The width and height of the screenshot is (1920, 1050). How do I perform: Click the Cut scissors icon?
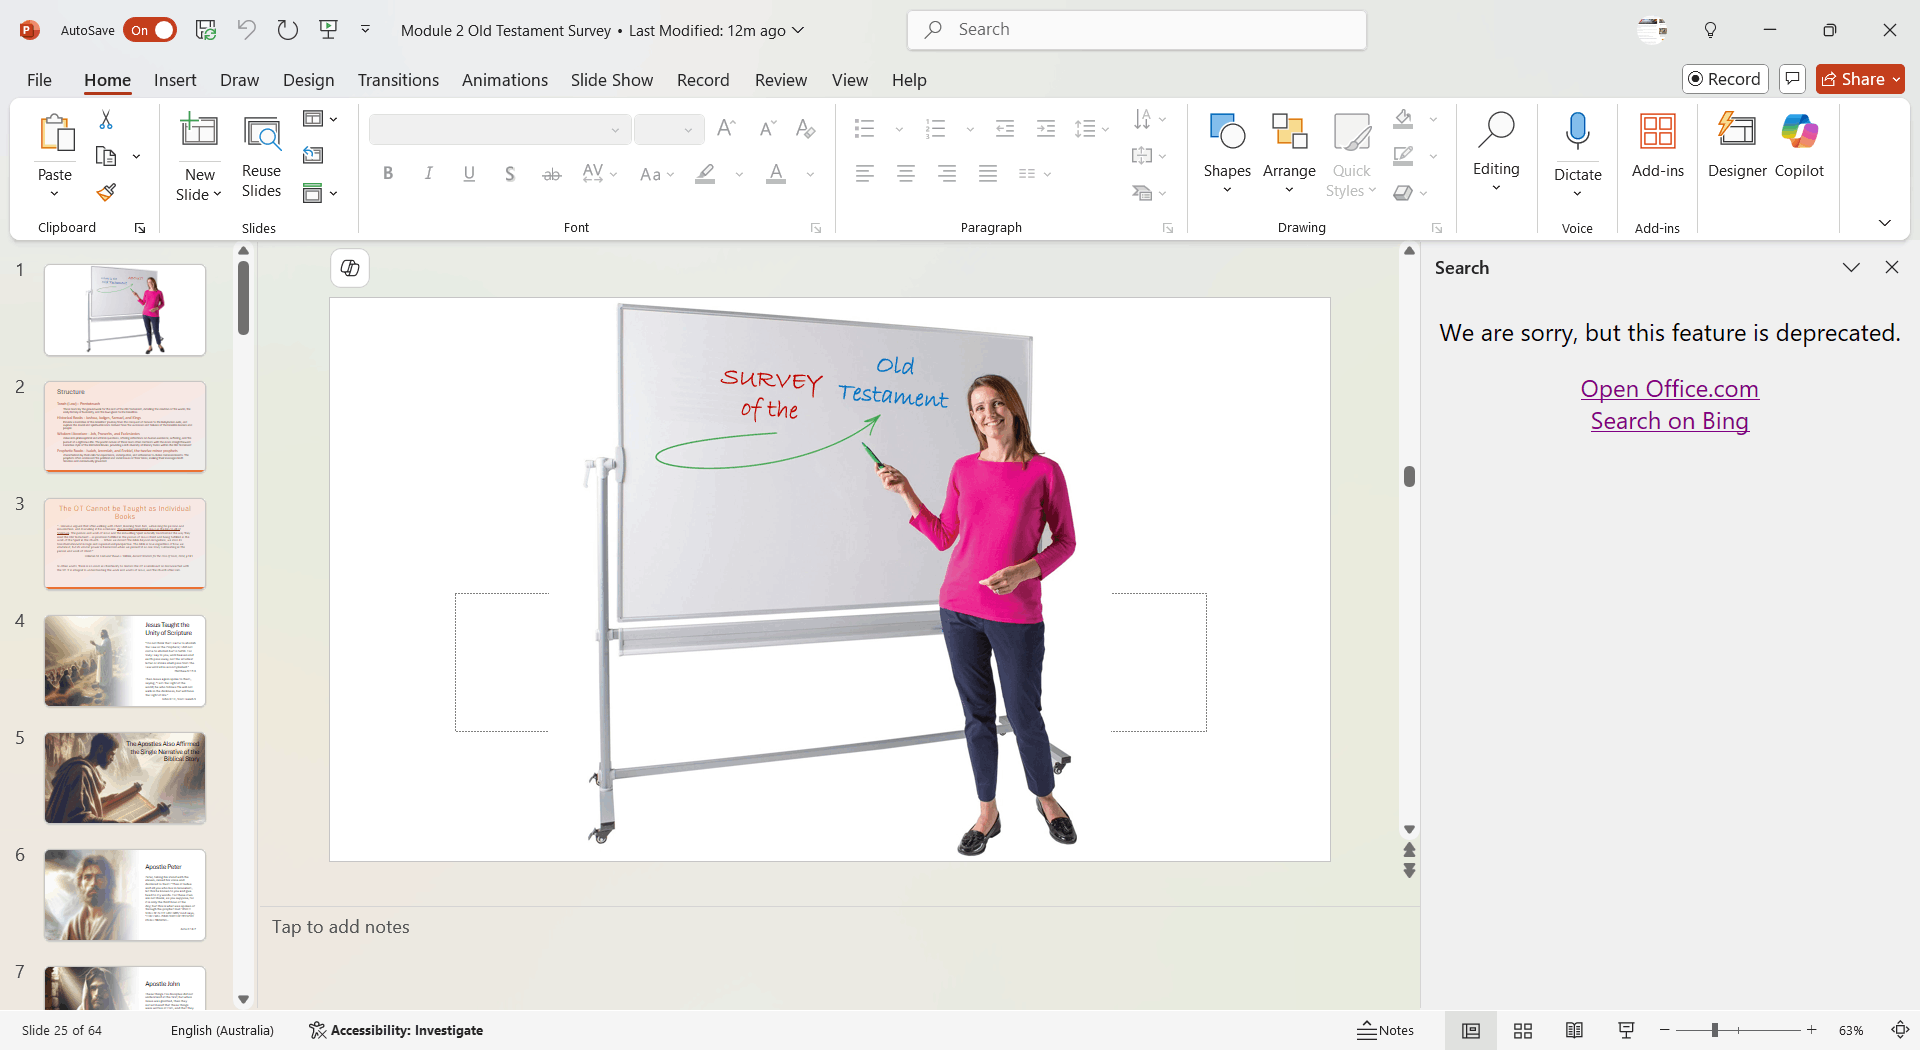(106, 120)
